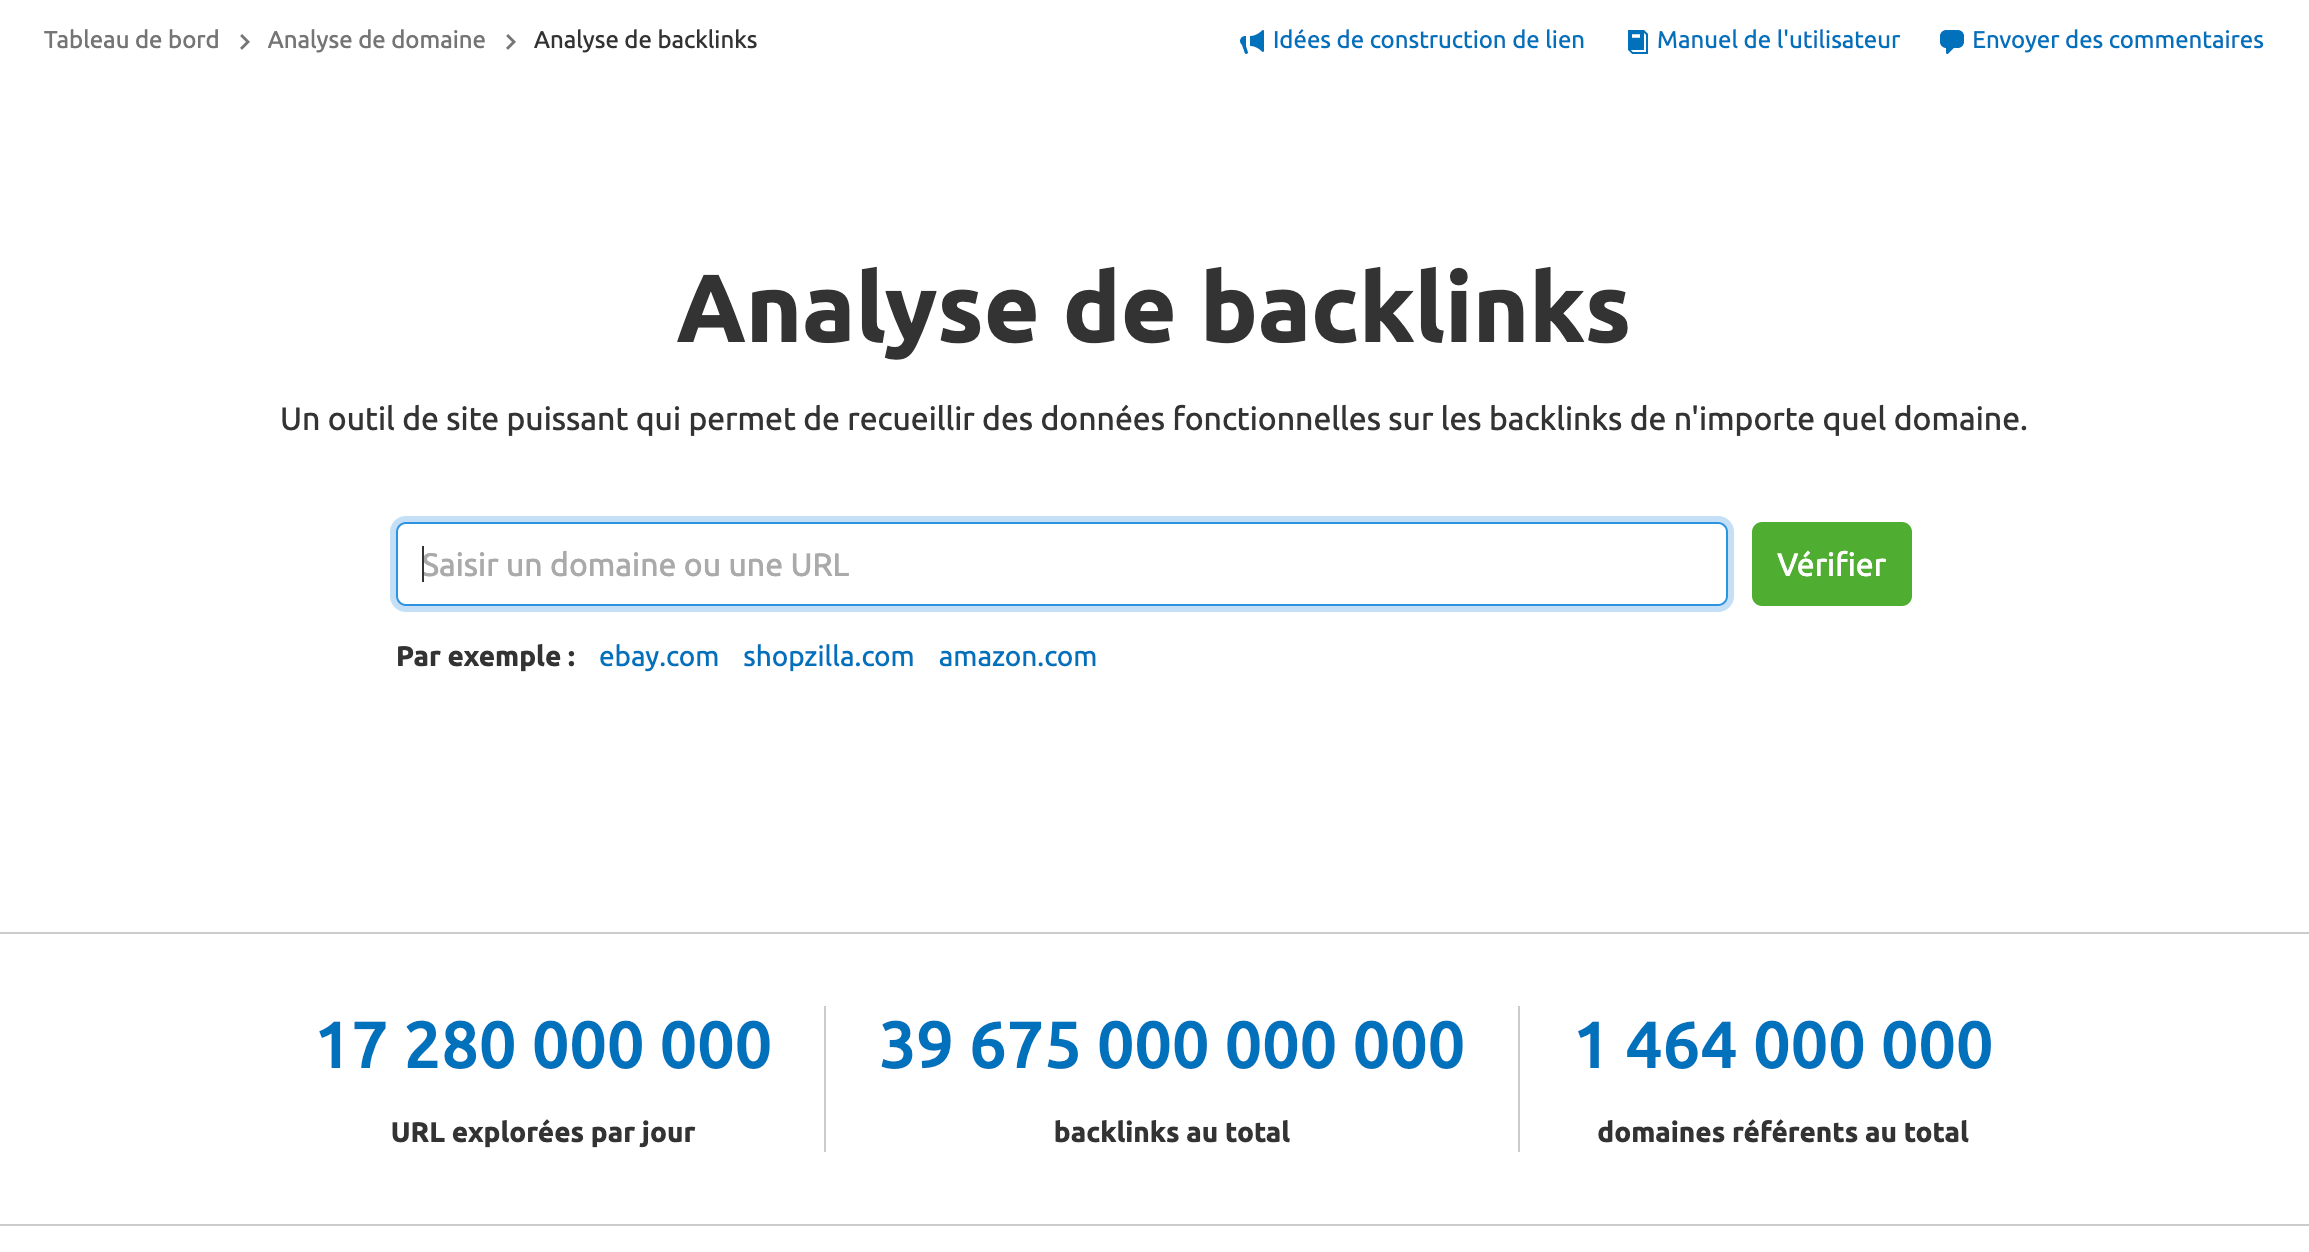This screenshot has width=2309, height=1252.
Task: Open the amazon.com example link
Action: coord(1017,657)
